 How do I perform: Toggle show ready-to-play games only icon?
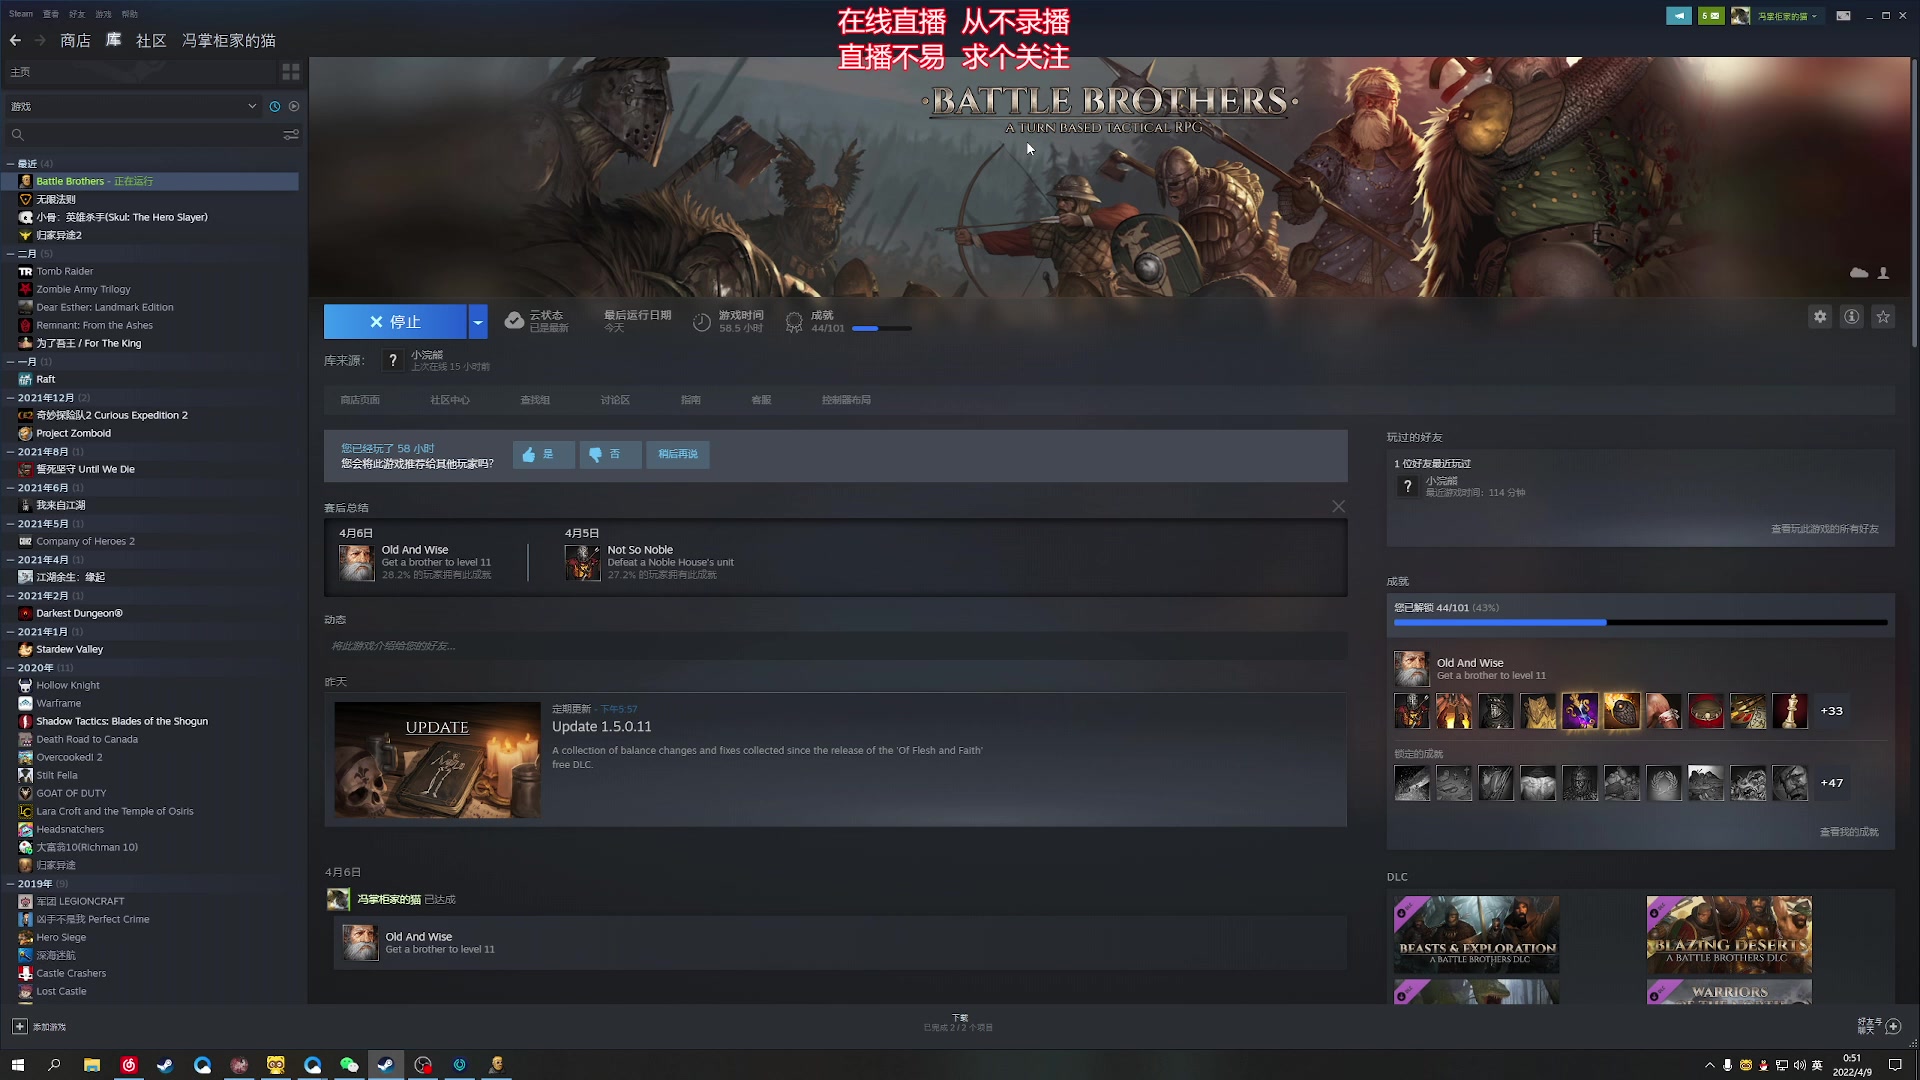(x=294, y=106)
